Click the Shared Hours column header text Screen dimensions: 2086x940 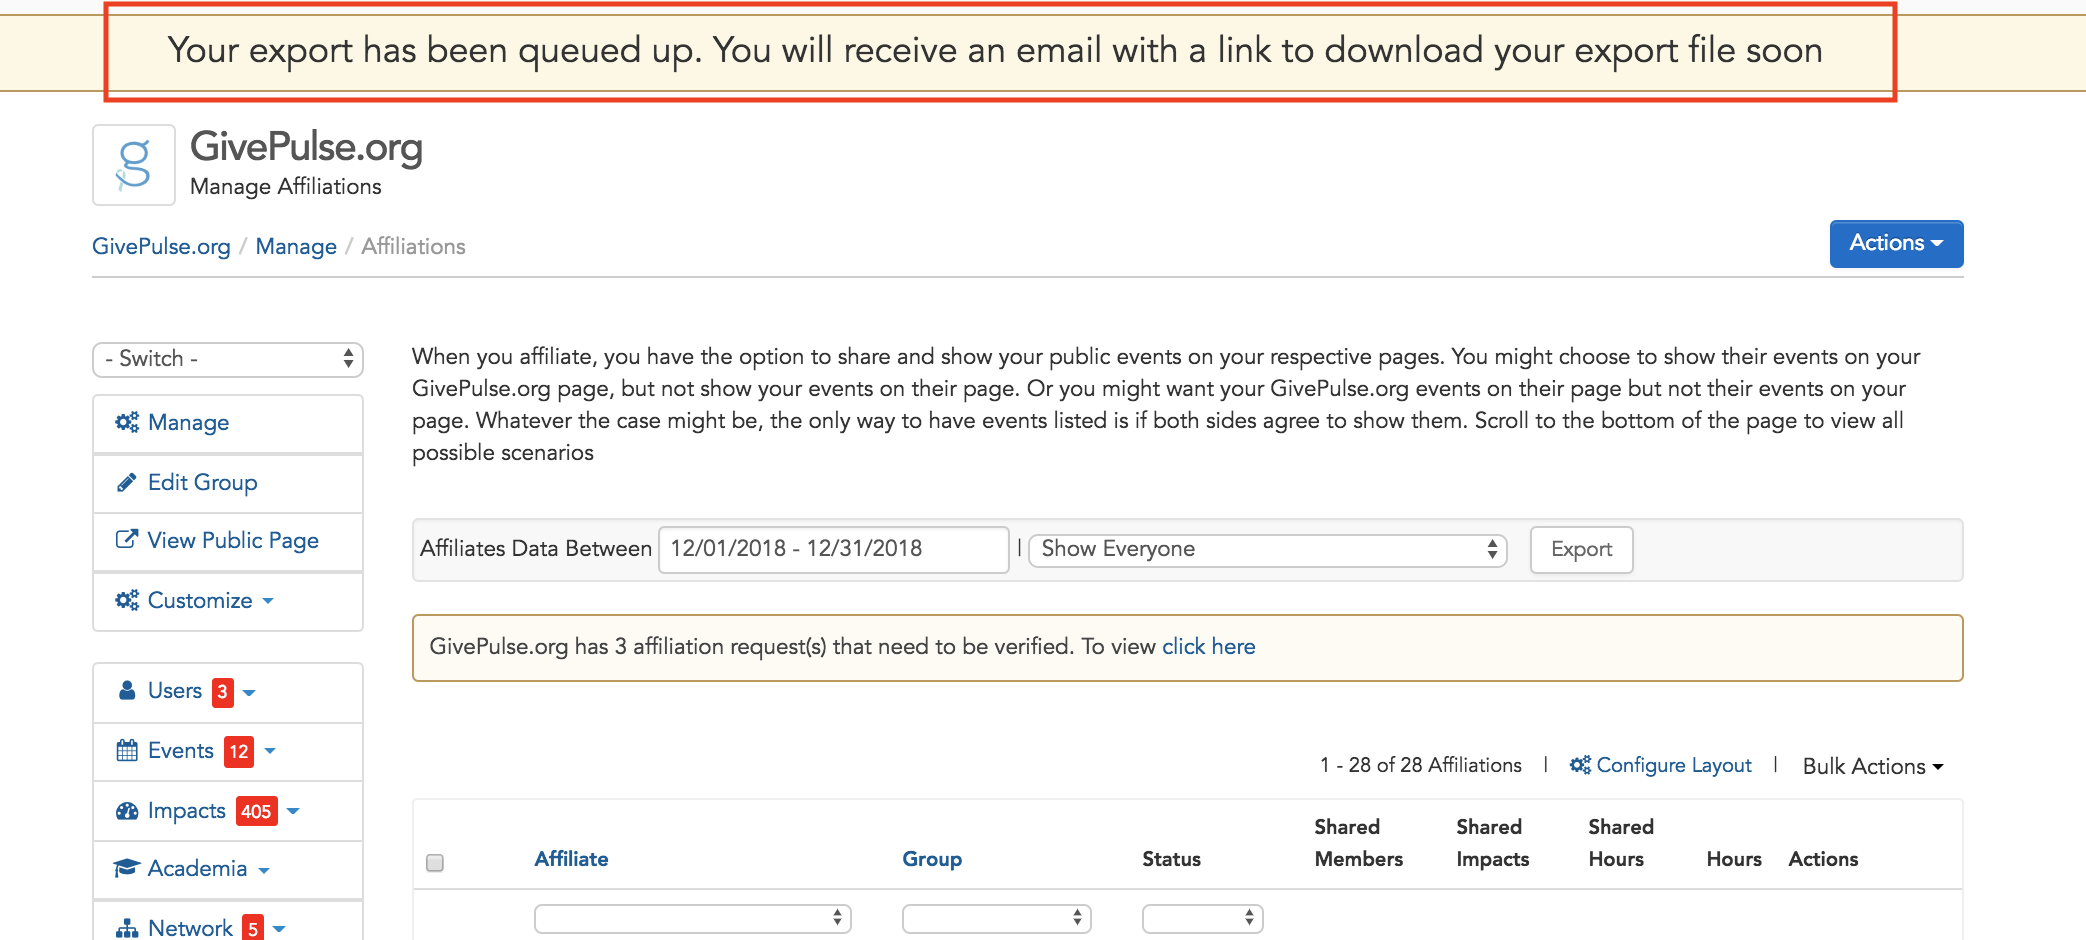pos(1620,843)
